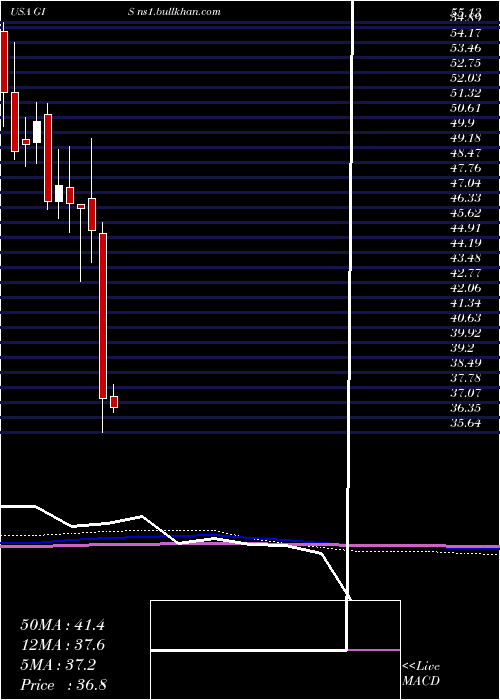This screenshot has height=700, width=500.
Task: Click the 49.18 price axis label
Action: pyautogui.click(x=465, y=138)
